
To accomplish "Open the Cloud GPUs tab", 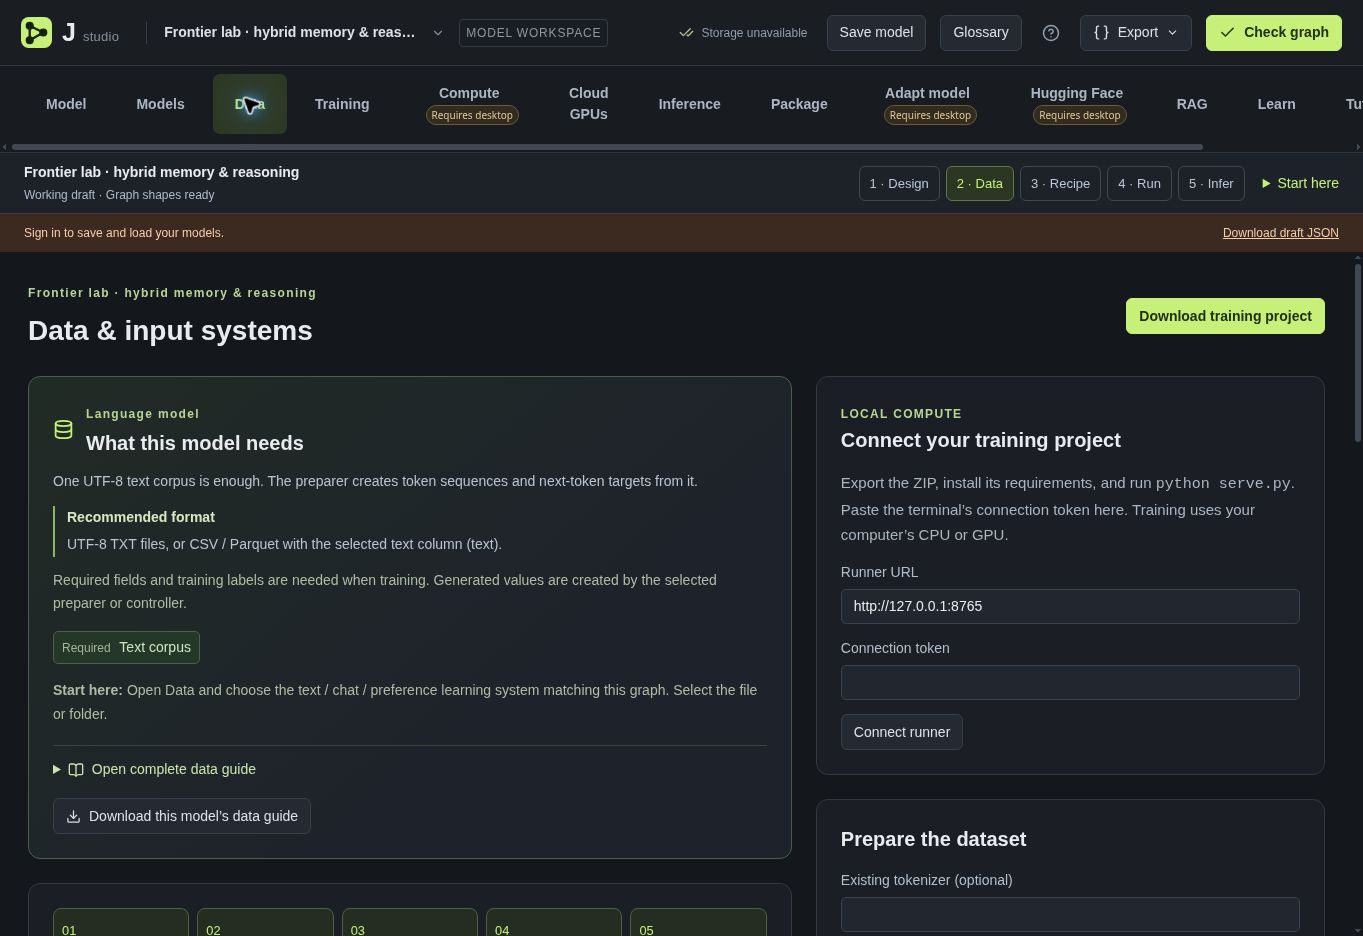I will click(588, 104).
